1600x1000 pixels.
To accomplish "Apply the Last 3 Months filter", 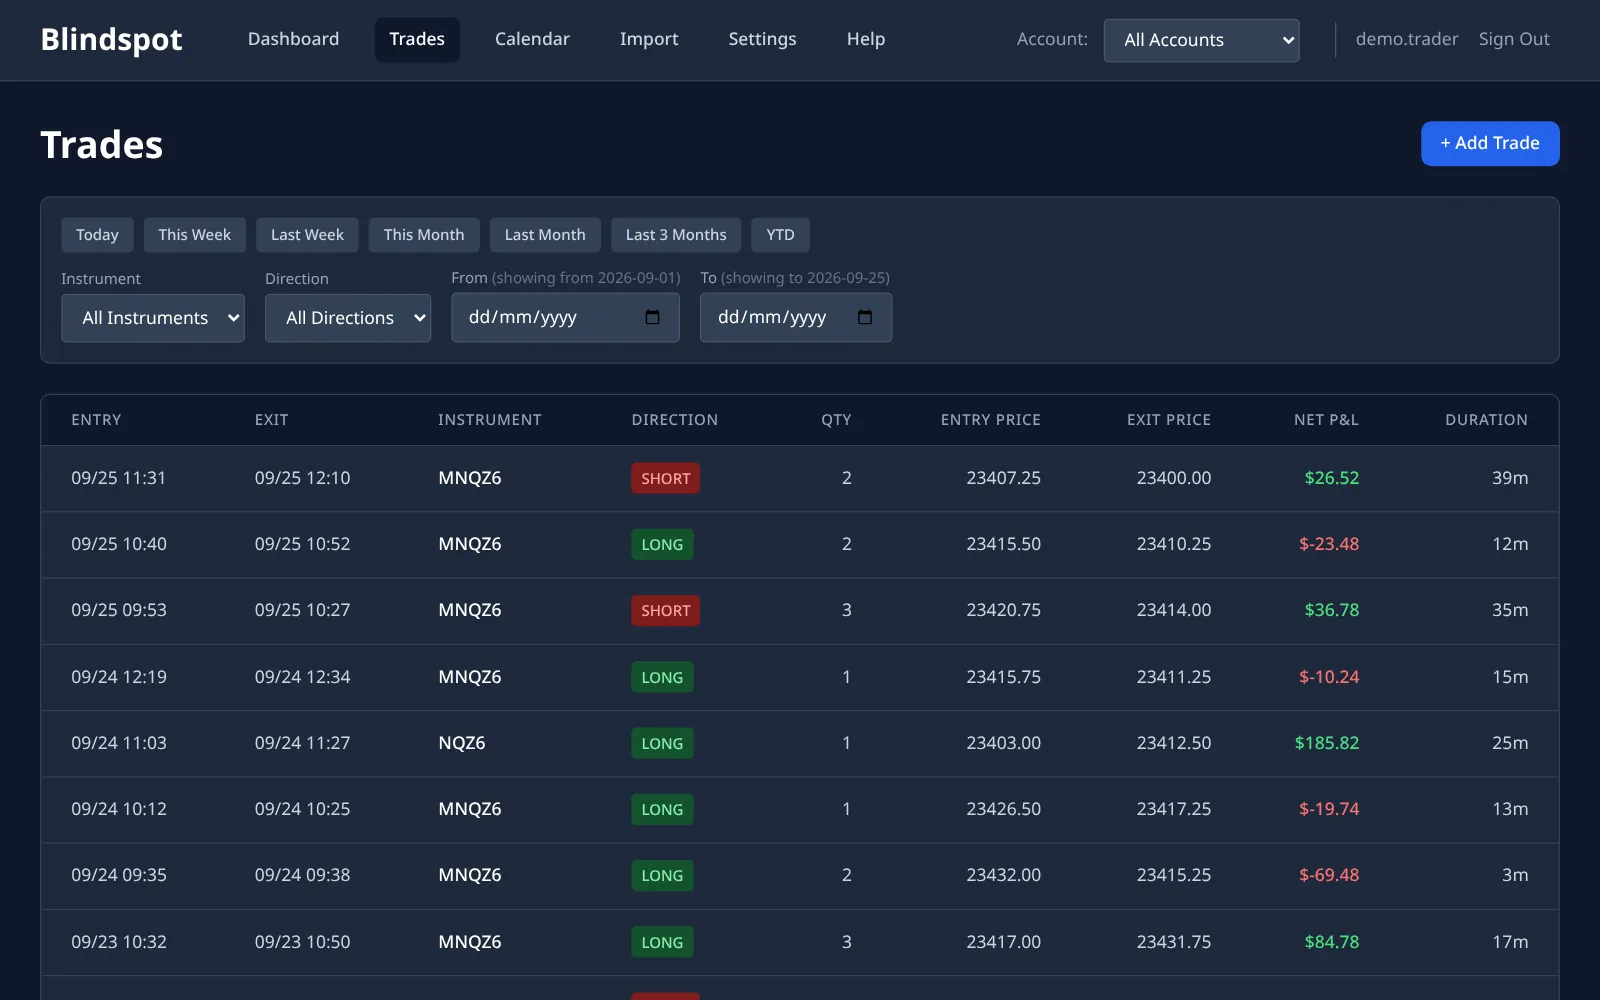I will point(676,235).
